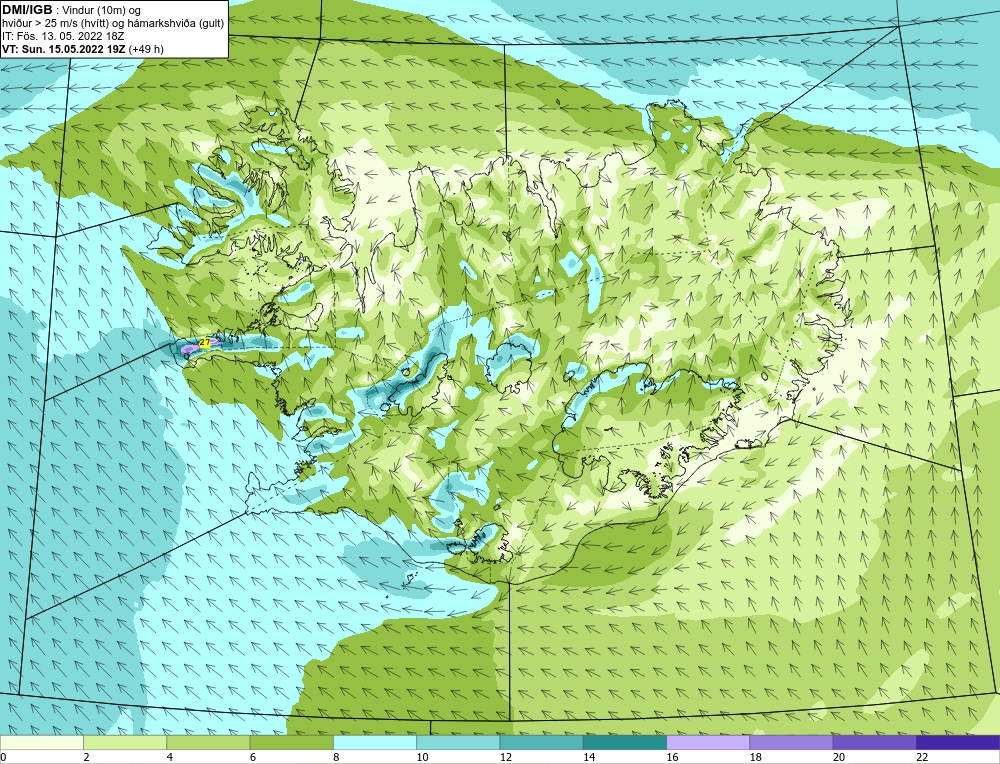Click the 2–4 m/s light green swatch
The image size is (1000, 764).
tap(125, 743)
